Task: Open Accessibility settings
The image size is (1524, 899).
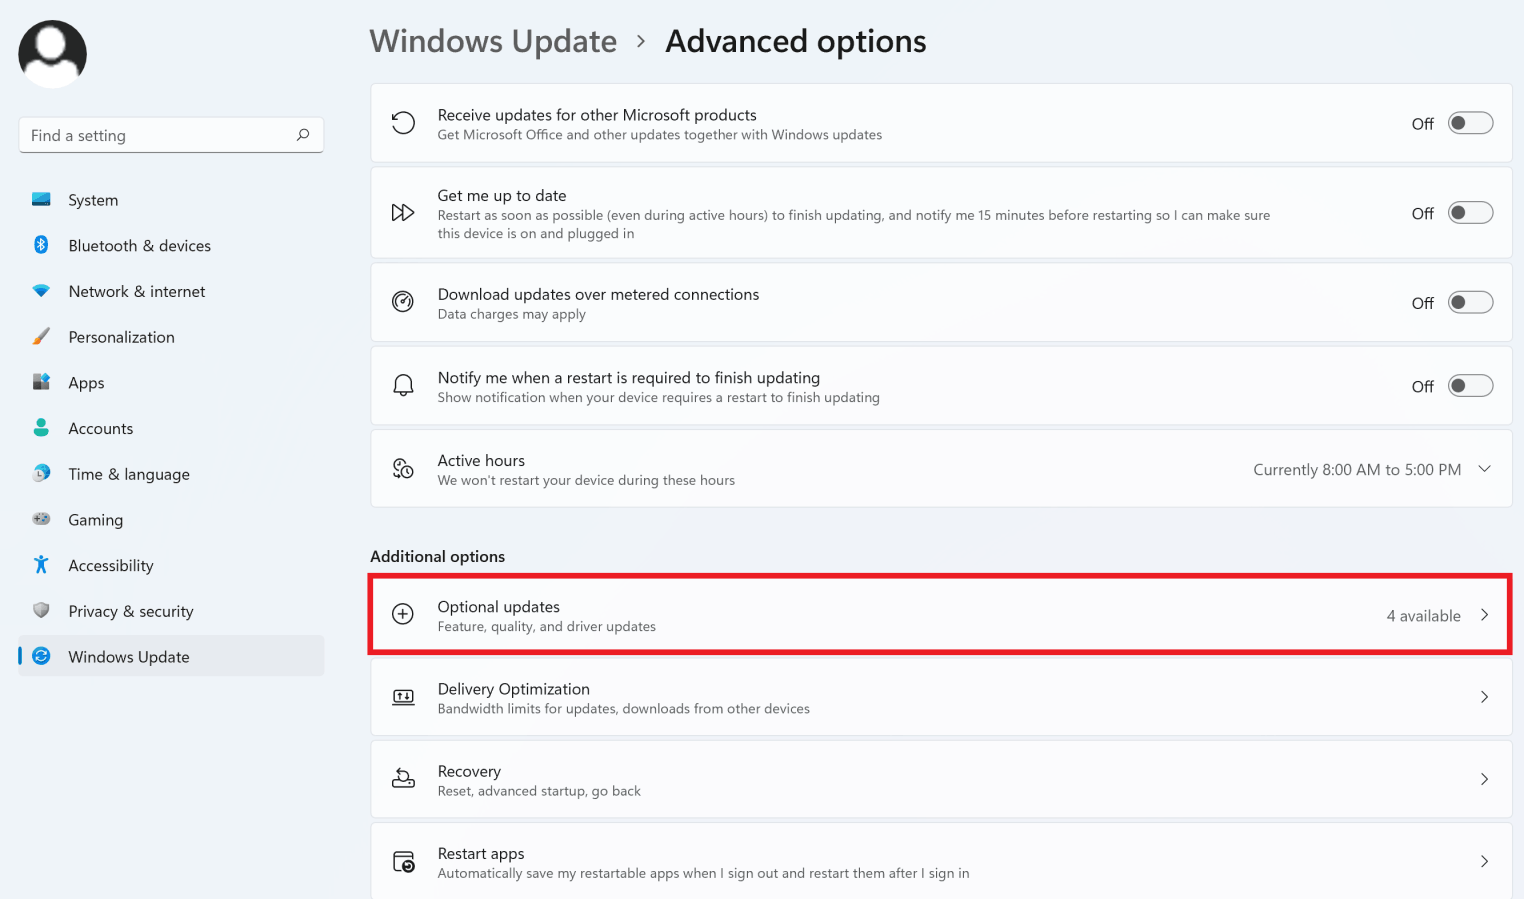Action: coord(41,565)
